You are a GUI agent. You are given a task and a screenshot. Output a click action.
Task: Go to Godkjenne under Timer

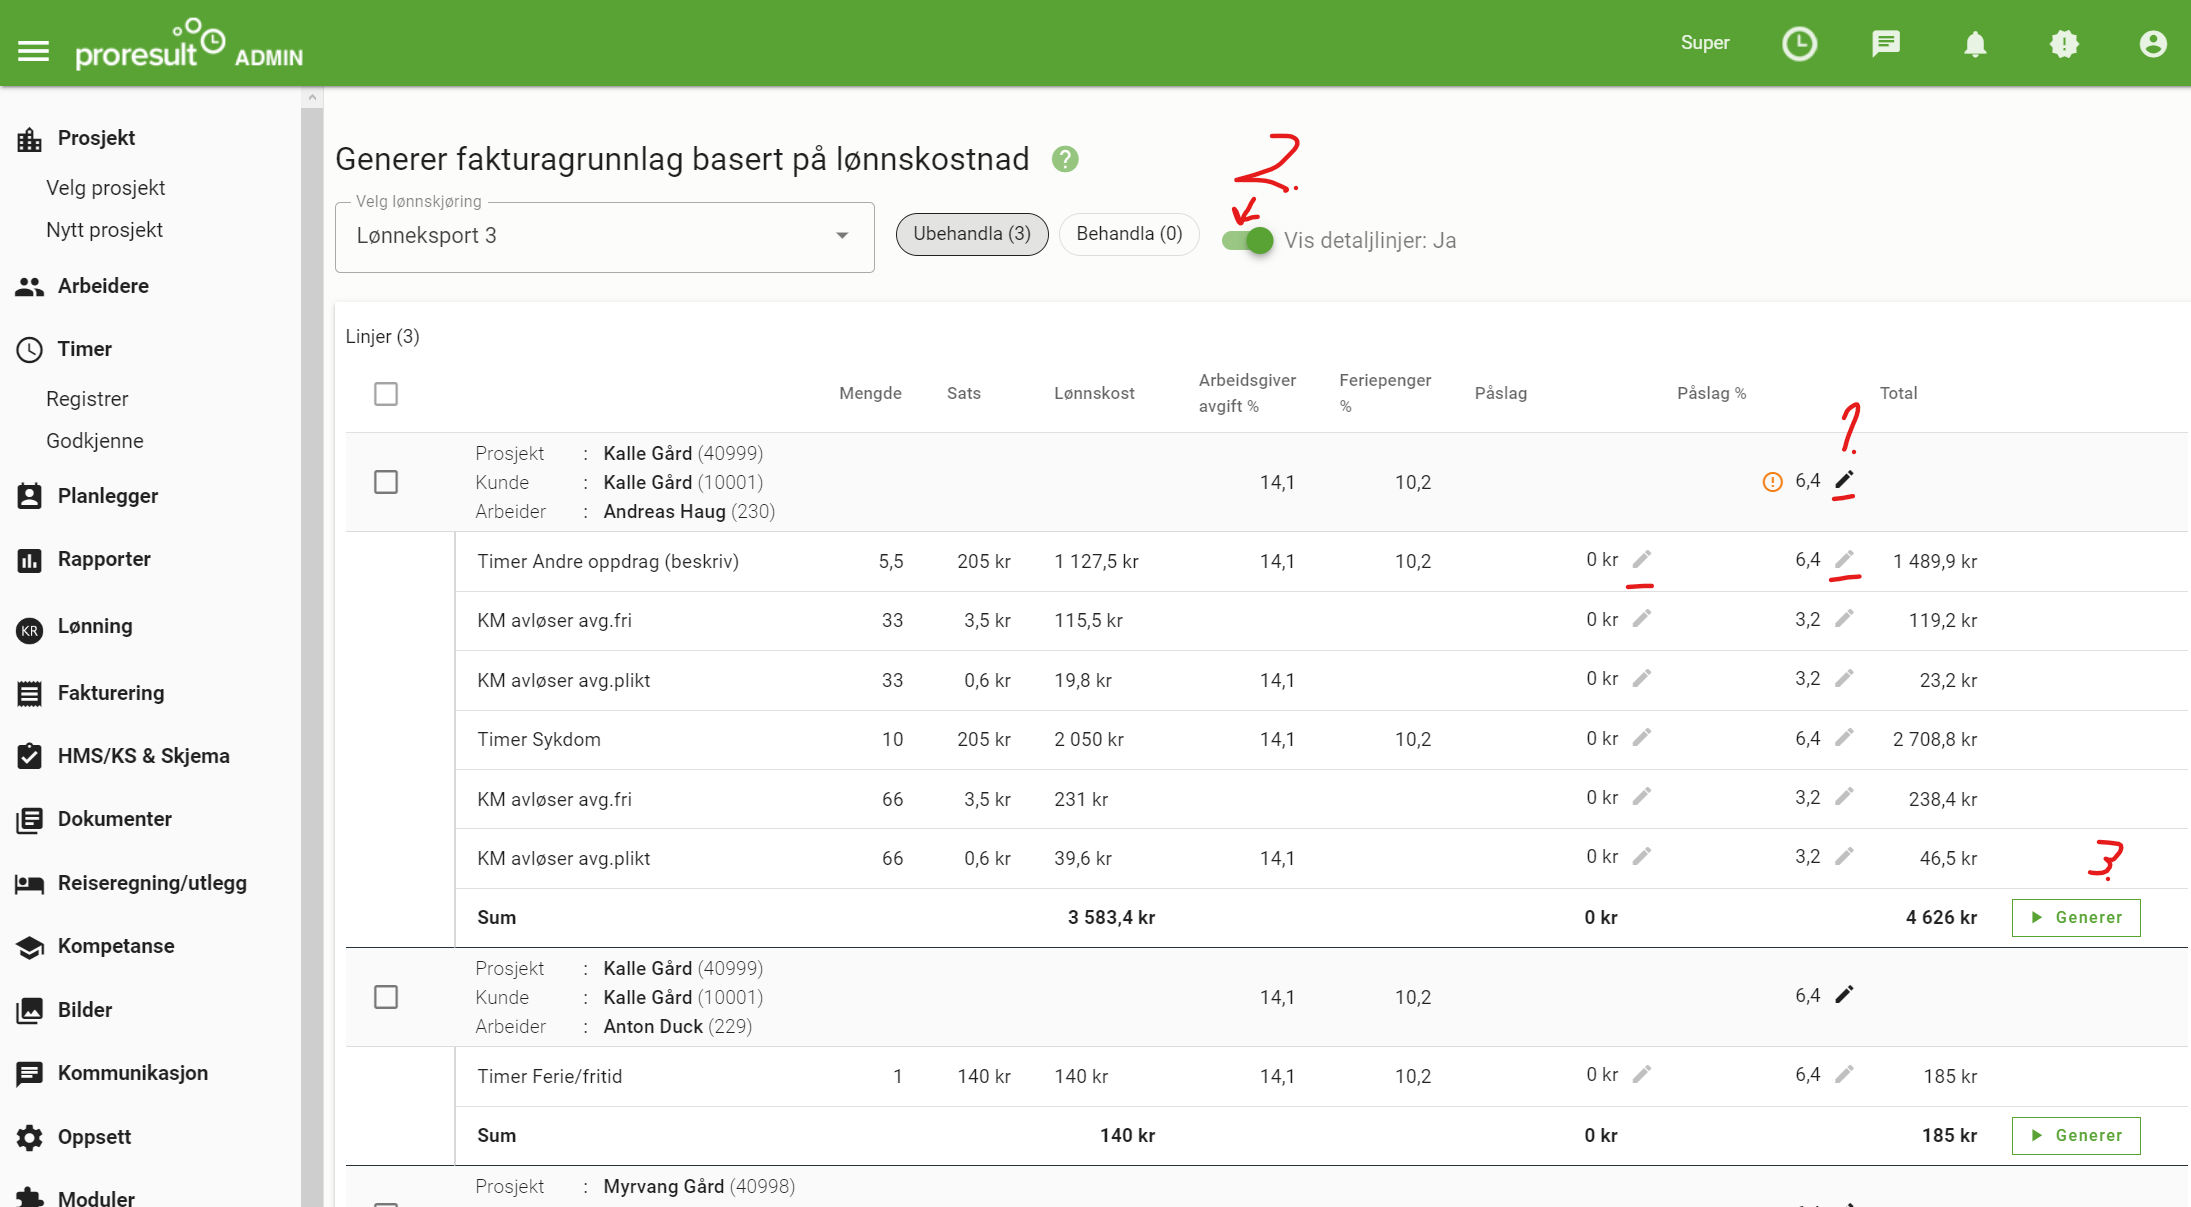(x=95, y=441)
